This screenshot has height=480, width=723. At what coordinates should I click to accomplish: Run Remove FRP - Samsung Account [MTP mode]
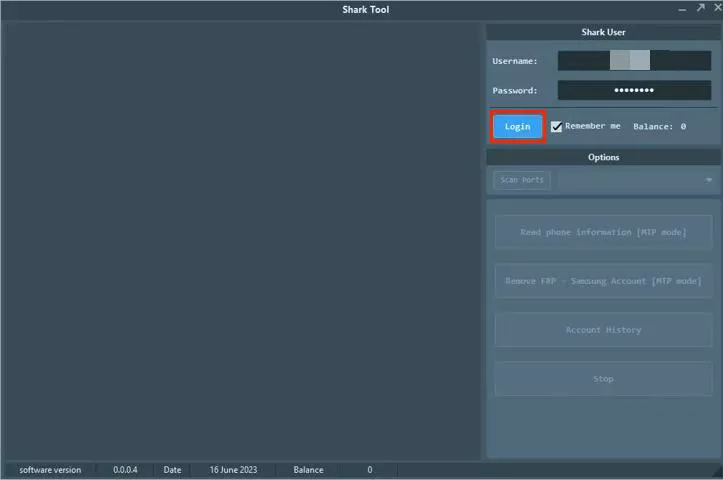(x=603, y=281)
